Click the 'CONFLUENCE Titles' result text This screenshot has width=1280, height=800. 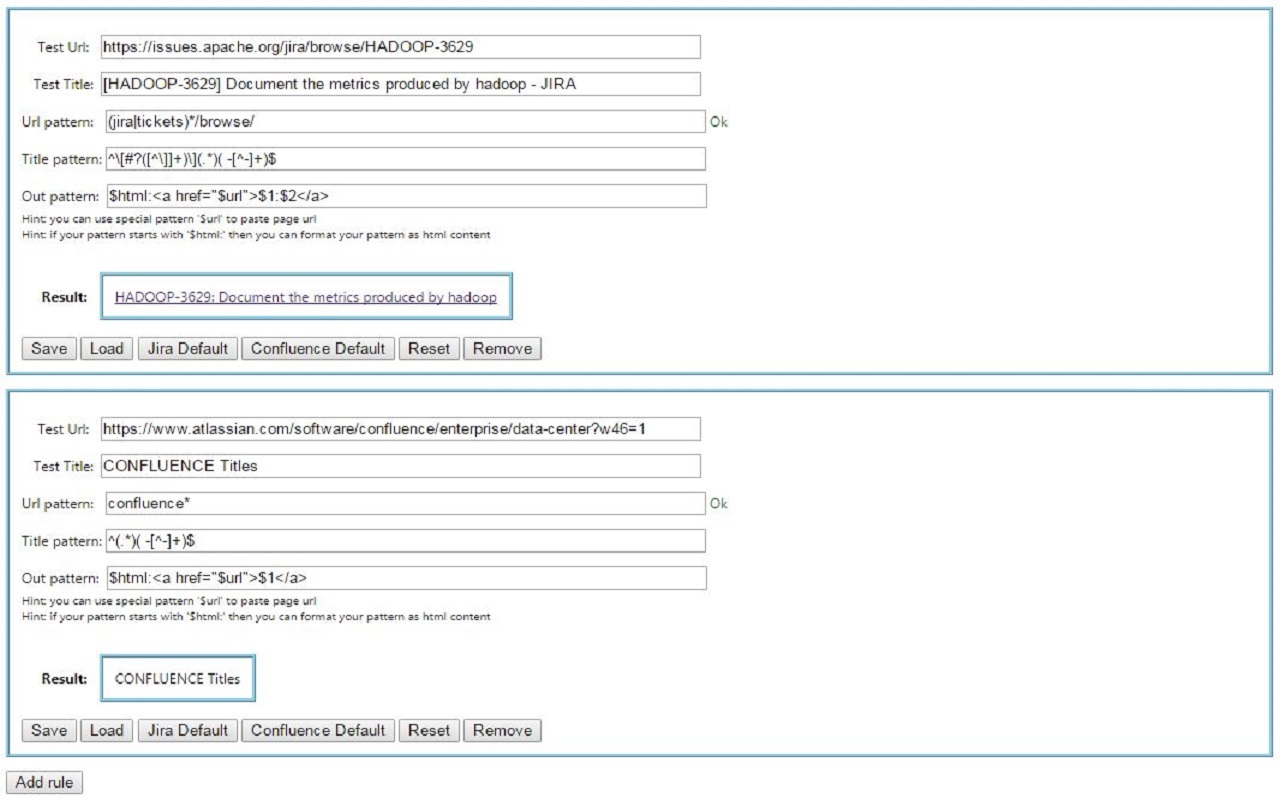tap(178, 679)
